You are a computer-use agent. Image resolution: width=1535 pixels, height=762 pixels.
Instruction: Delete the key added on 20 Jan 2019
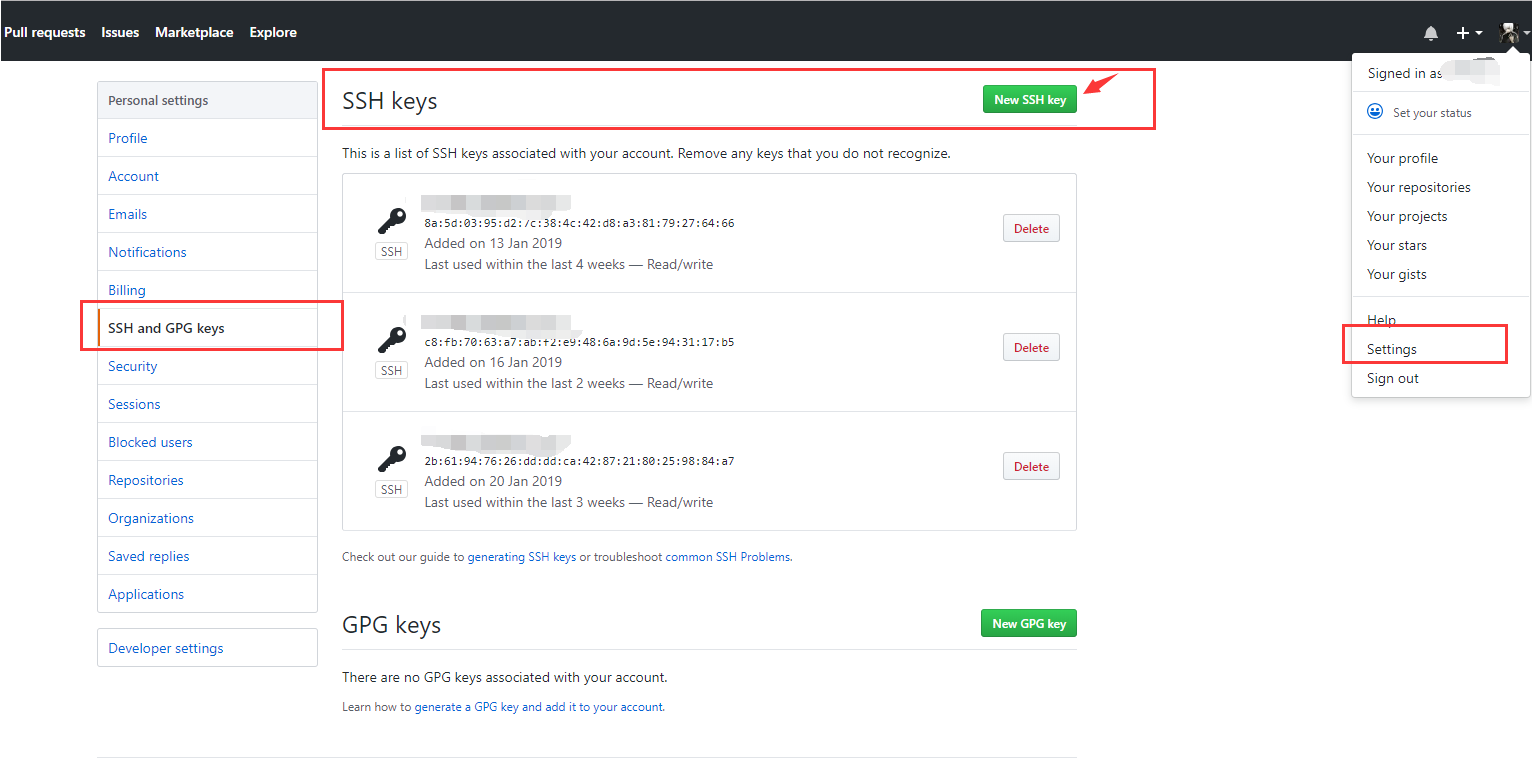pos(1031,467)
